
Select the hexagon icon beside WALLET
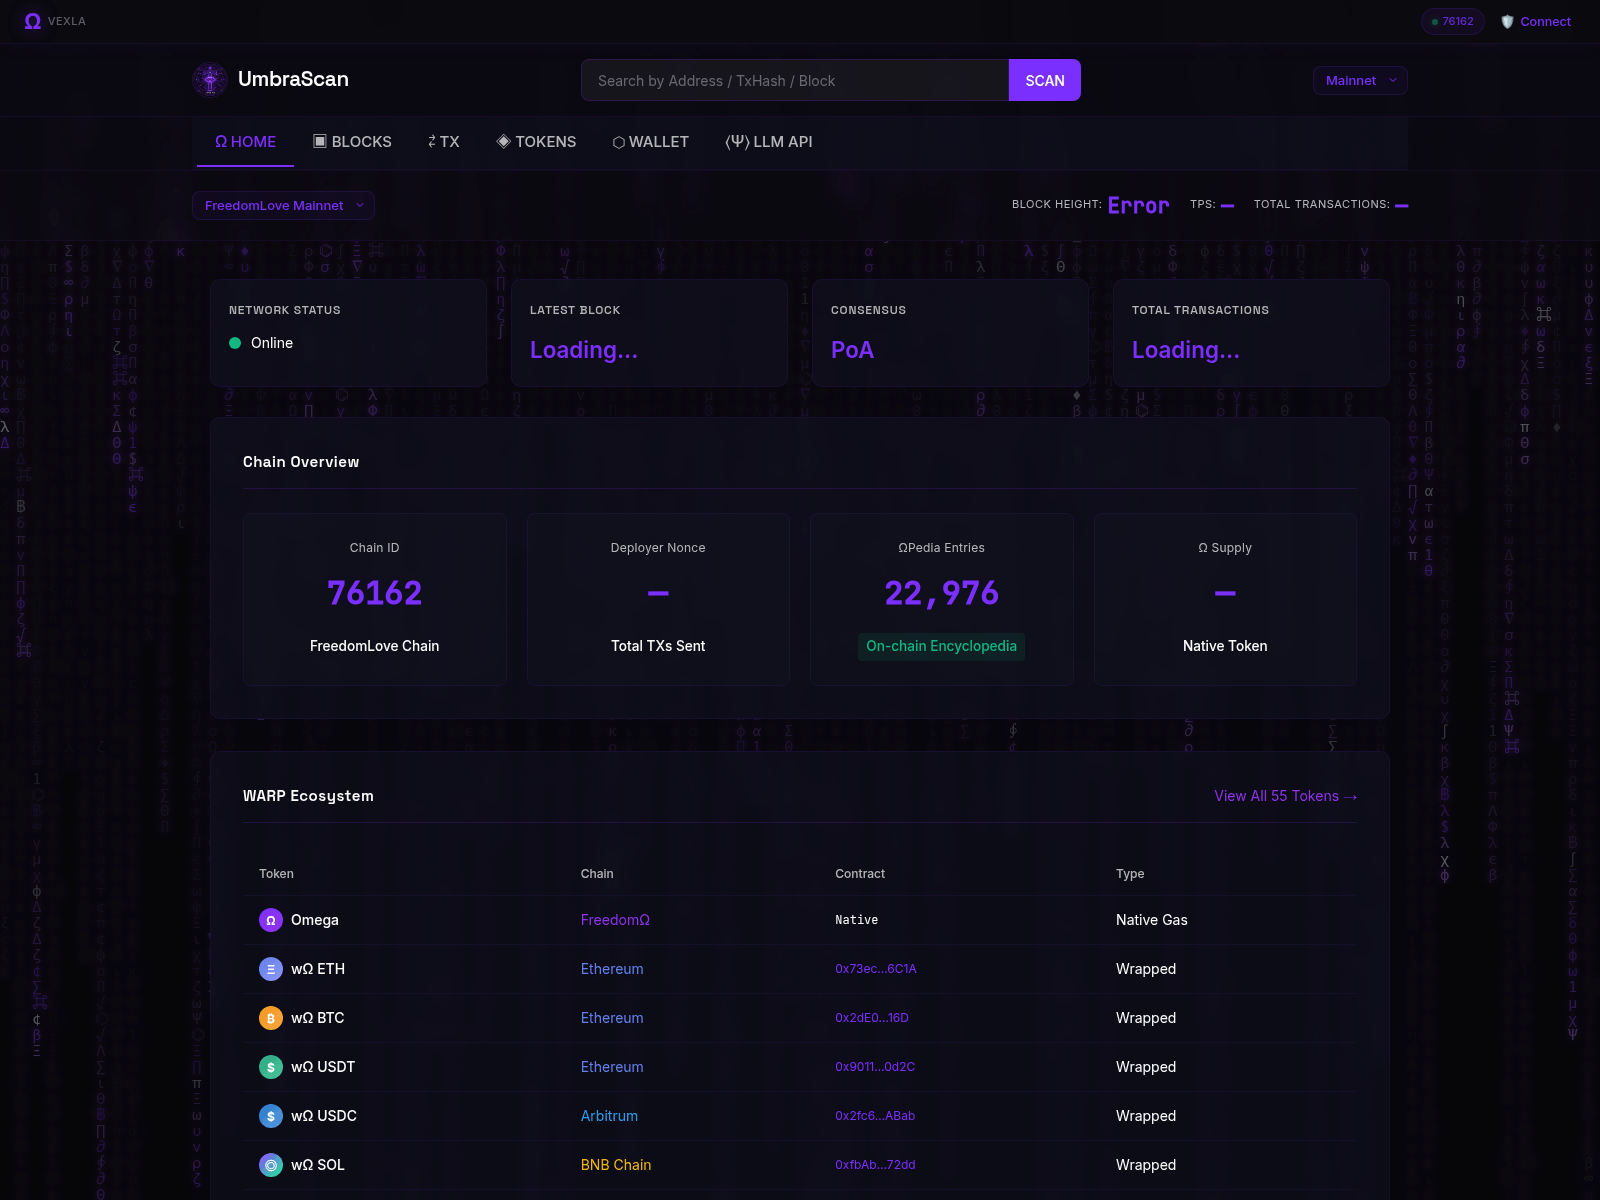[618, 142]
